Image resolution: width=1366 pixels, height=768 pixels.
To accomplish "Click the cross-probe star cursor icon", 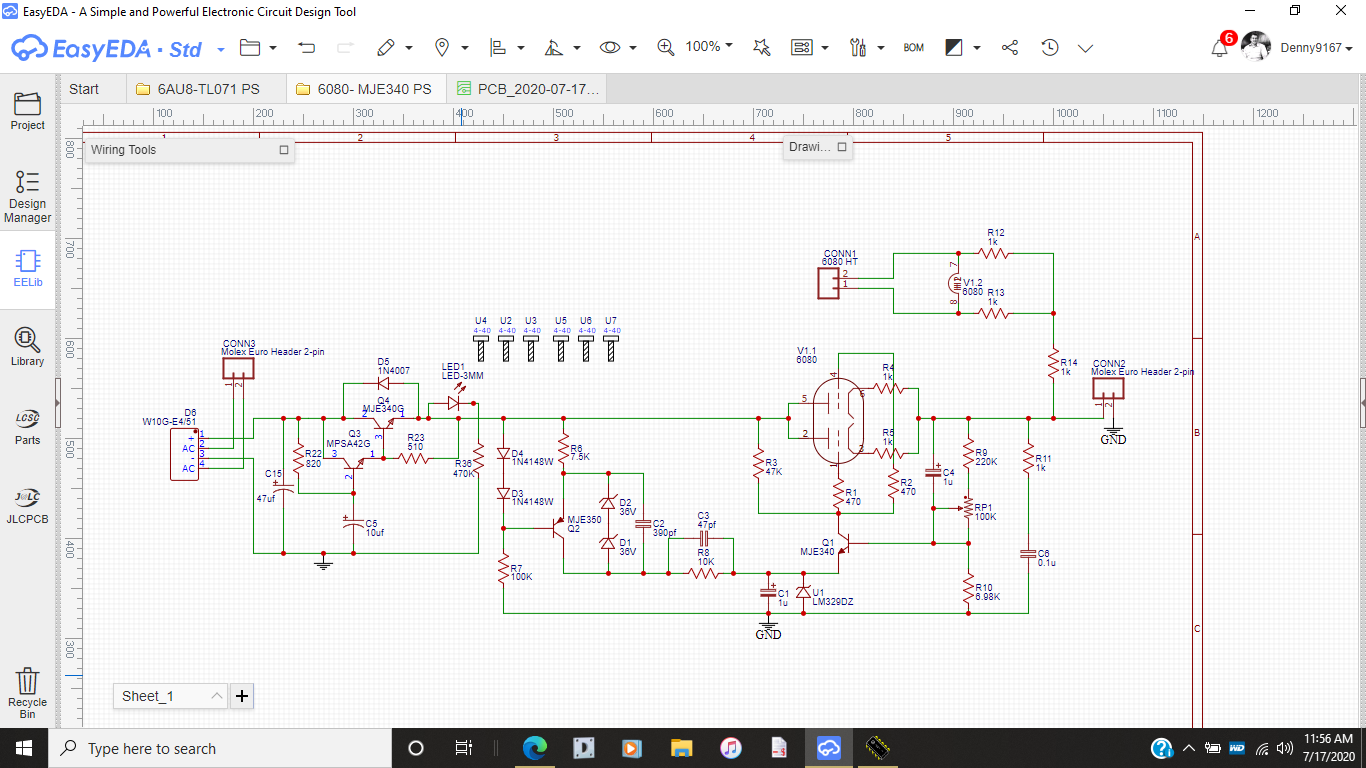I will pyautogui.click(x=761, y=47).
